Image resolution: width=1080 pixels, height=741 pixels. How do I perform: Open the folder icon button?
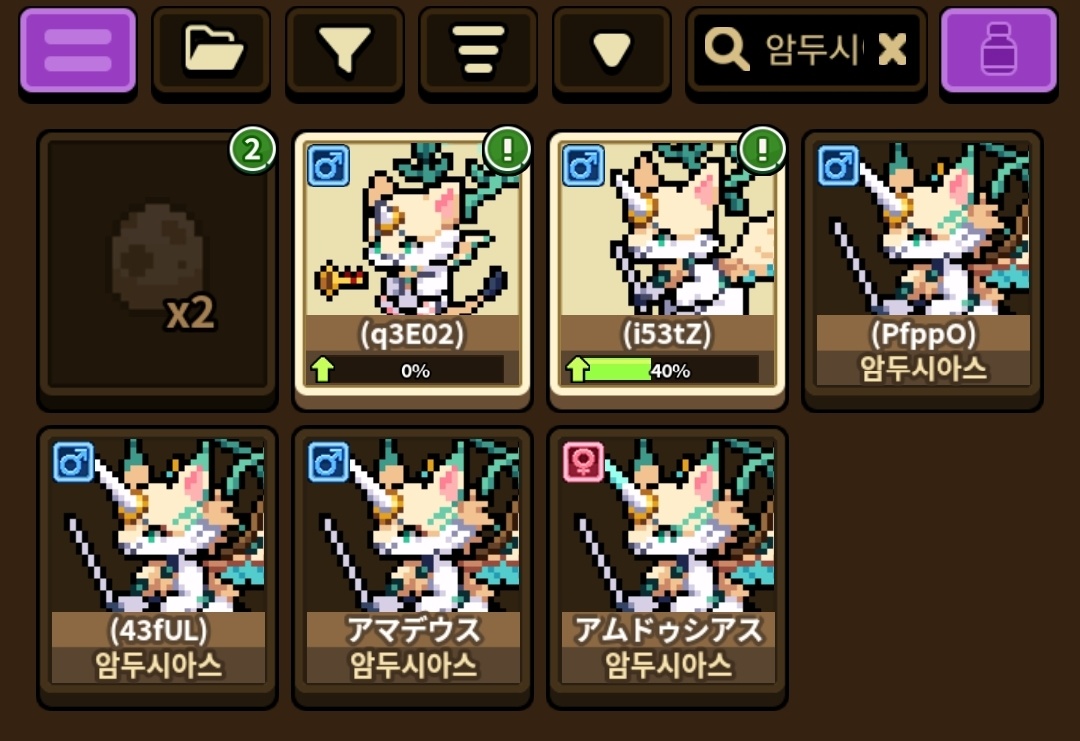click(211, 51)
